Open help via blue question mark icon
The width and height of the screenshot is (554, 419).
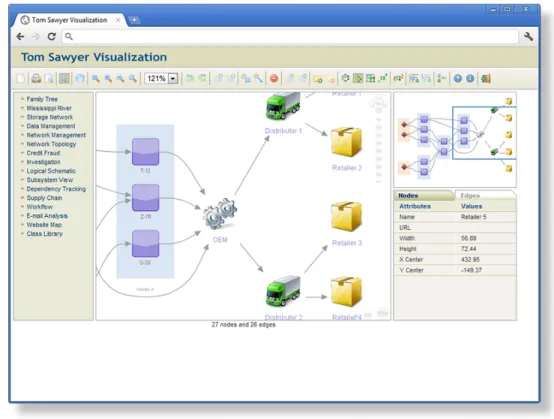tap(458, 78)
